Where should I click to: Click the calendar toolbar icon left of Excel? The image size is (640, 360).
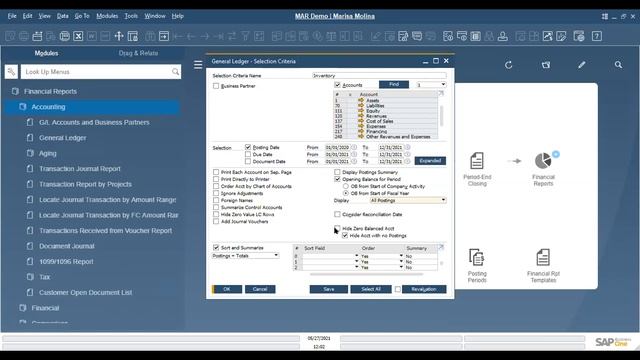click(64, 36)
